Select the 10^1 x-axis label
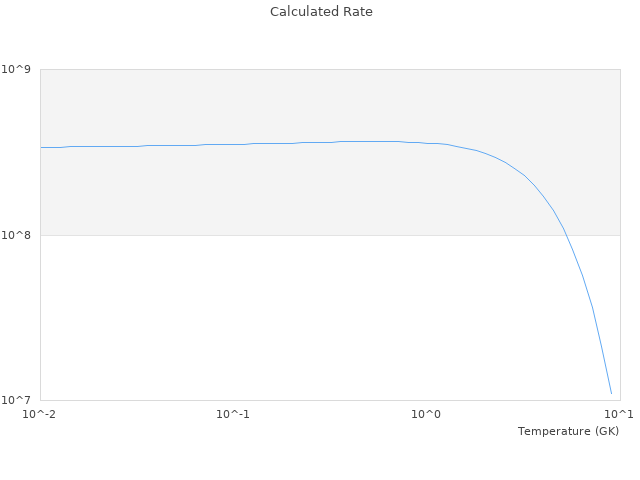Viewport: 640px width, 480px height. coord(619,414)
